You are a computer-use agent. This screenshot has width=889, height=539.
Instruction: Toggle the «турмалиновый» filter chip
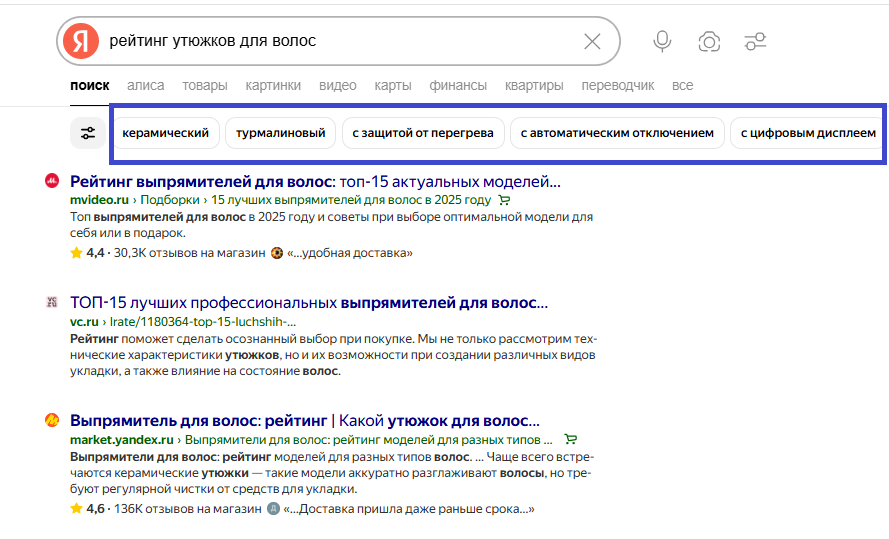pyautogui.click(x=280, y=133)
